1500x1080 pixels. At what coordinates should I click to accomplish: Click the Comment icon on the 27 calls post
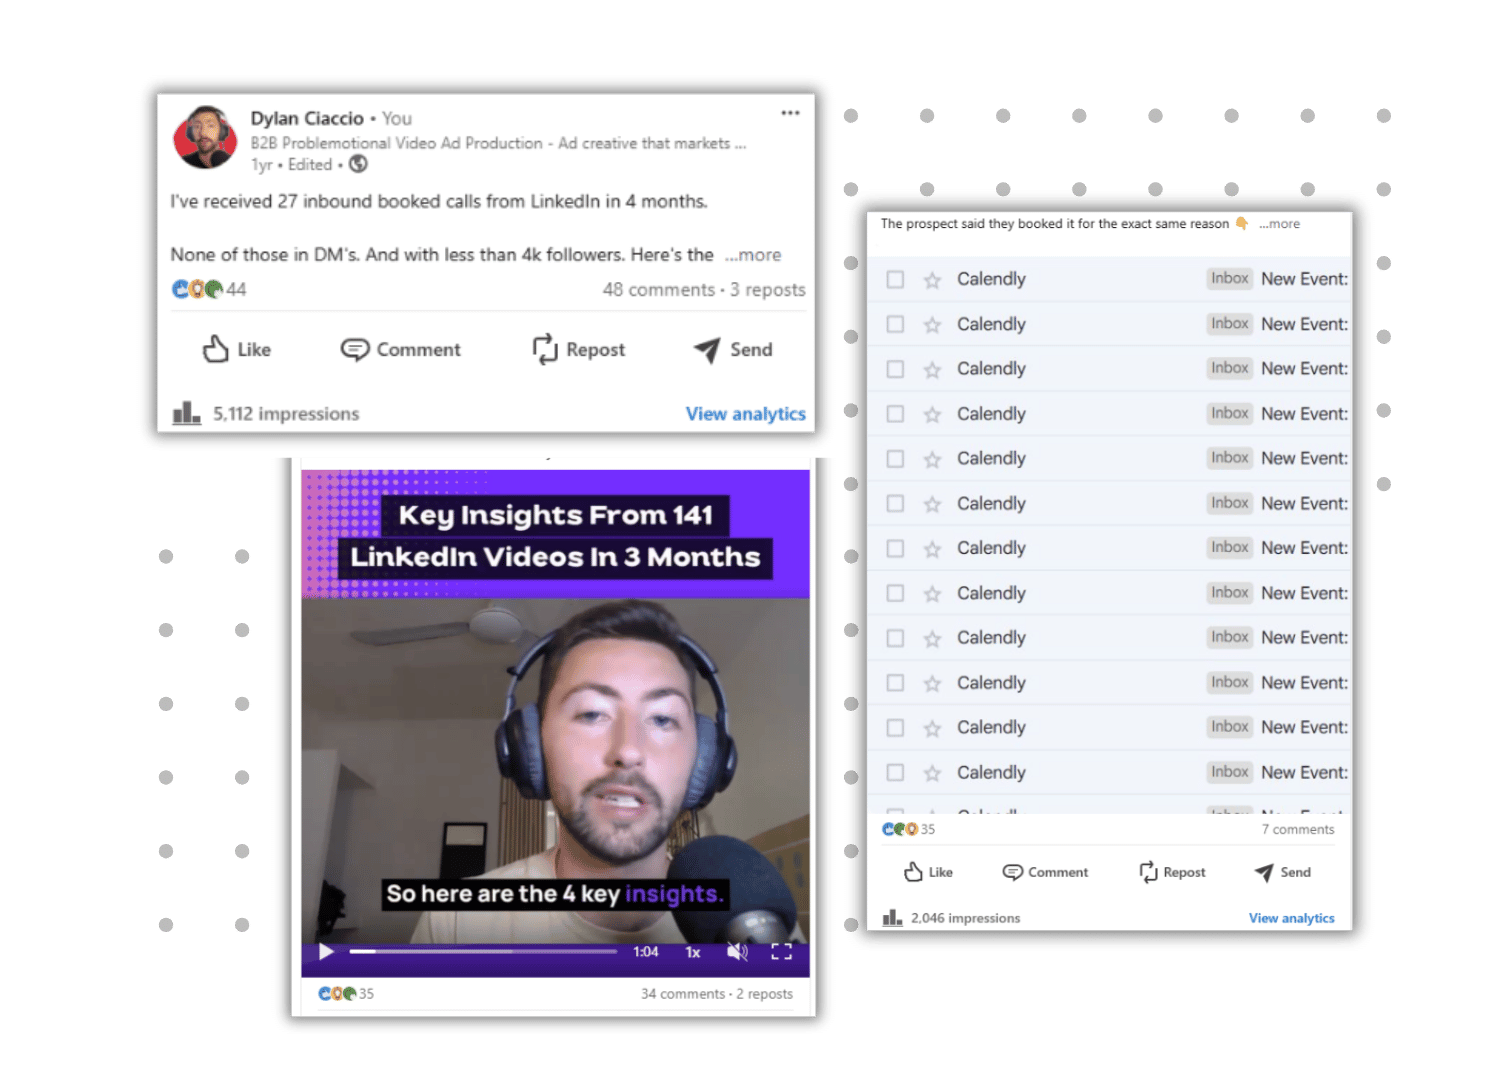click(x=355, y=349)
